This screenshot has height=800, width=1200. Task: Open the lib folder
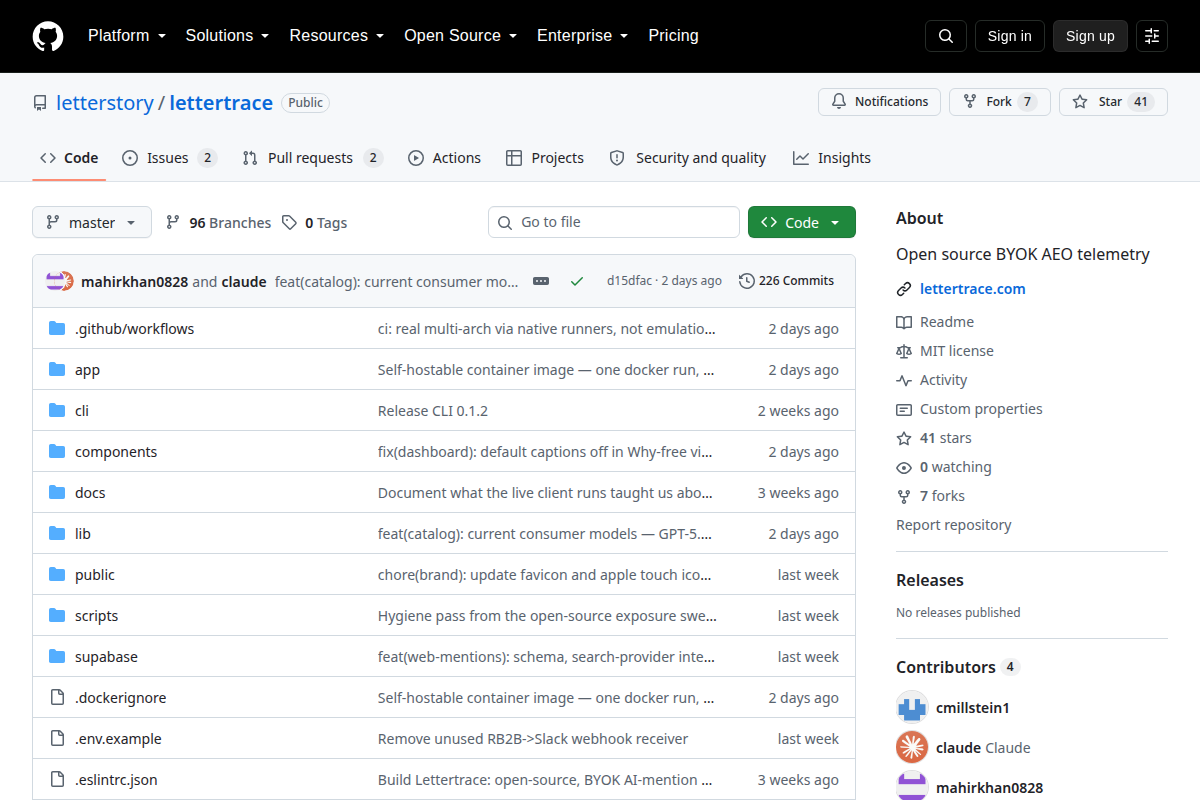pos(83,534)
